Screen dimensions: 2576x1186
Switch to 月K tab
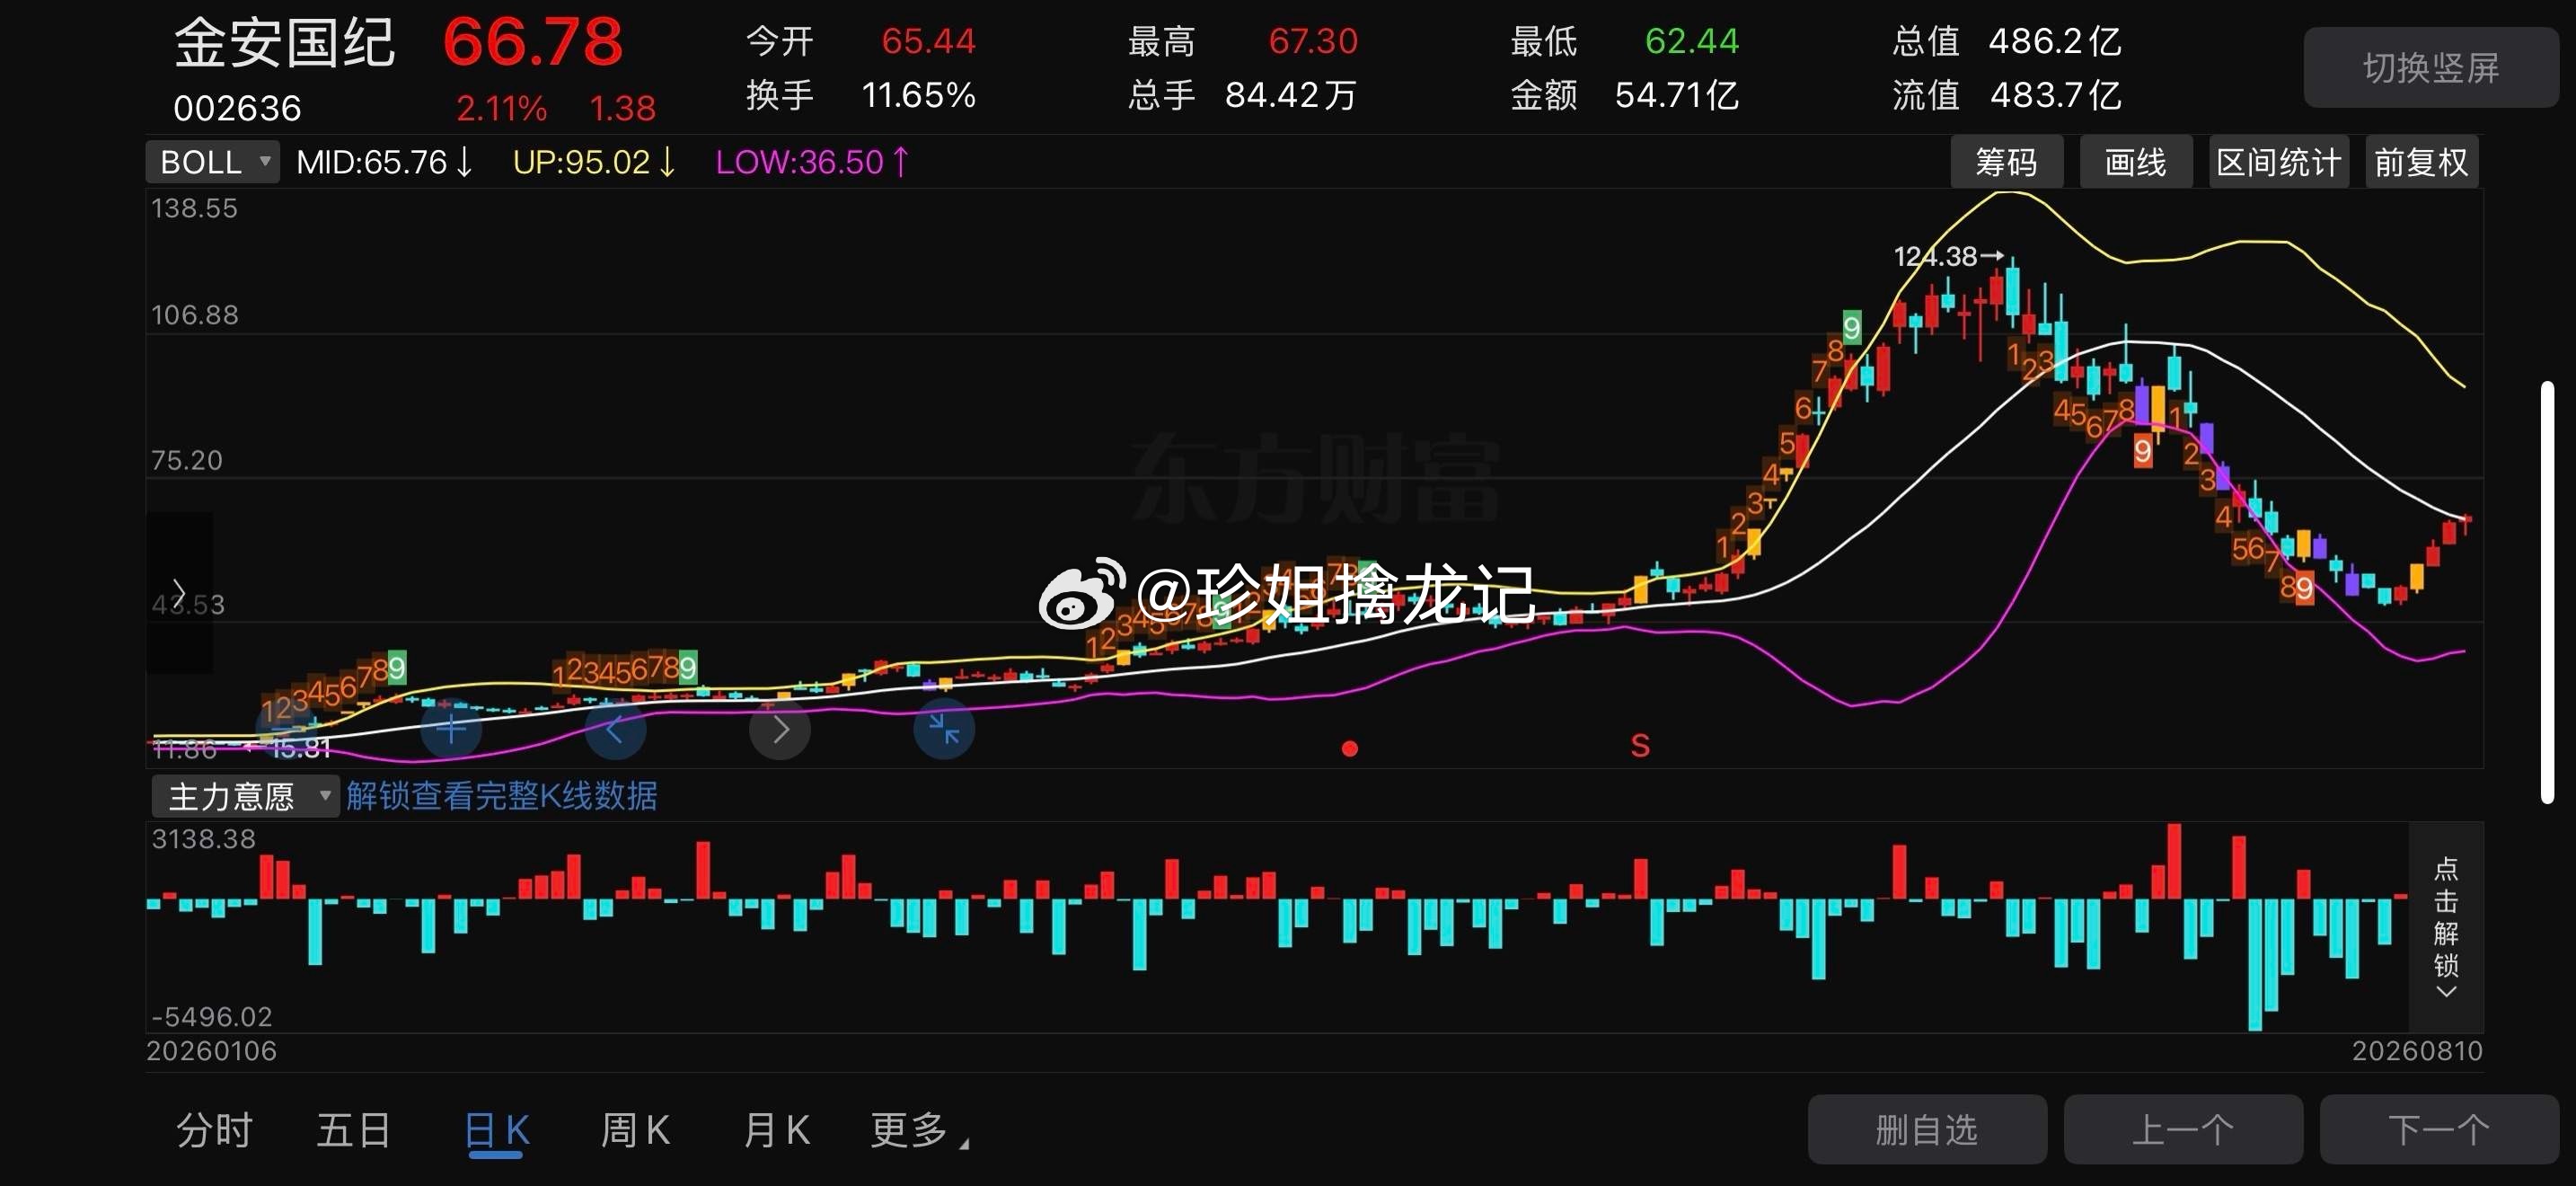click(776, 1131)
